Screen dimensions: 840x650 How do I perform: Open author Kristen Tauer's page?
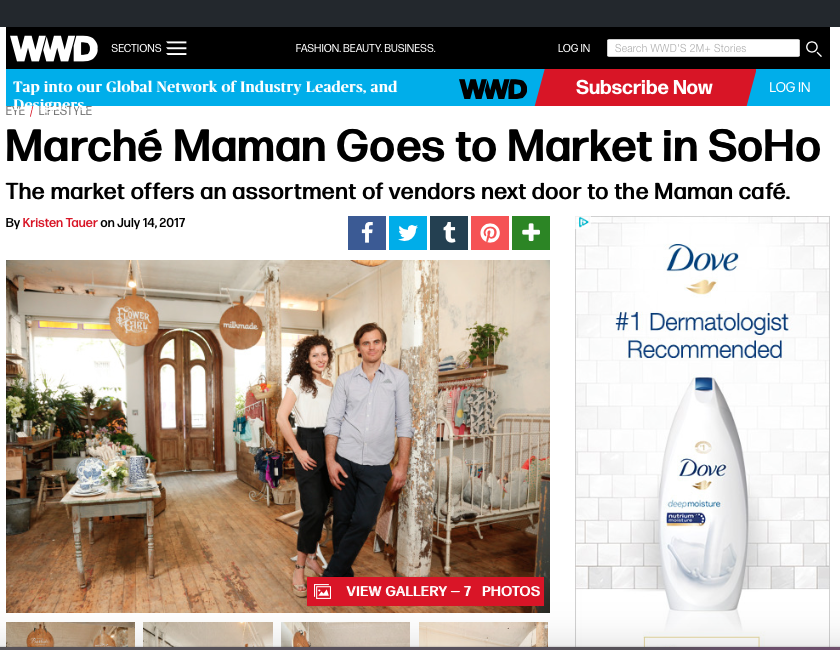tap(60, 223)
